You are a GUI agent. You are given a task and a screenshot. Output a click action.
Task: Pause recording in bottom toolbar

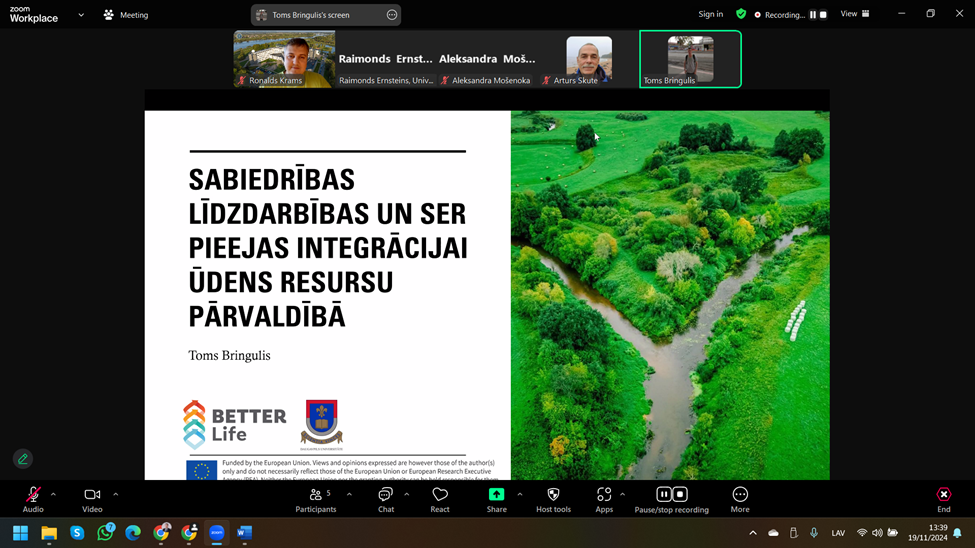pyautogui.click(x=664, y=495)
